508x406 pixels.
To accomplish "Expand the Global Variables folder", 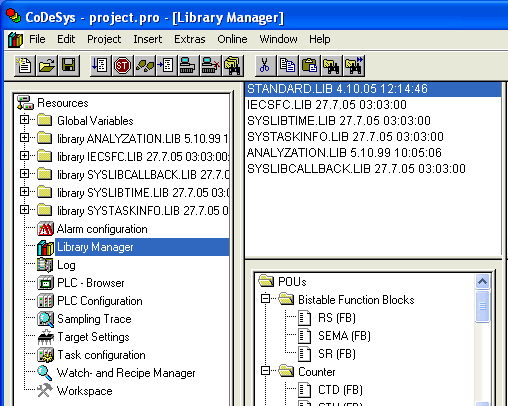I will pyautogui.click(x=24, y=120).
